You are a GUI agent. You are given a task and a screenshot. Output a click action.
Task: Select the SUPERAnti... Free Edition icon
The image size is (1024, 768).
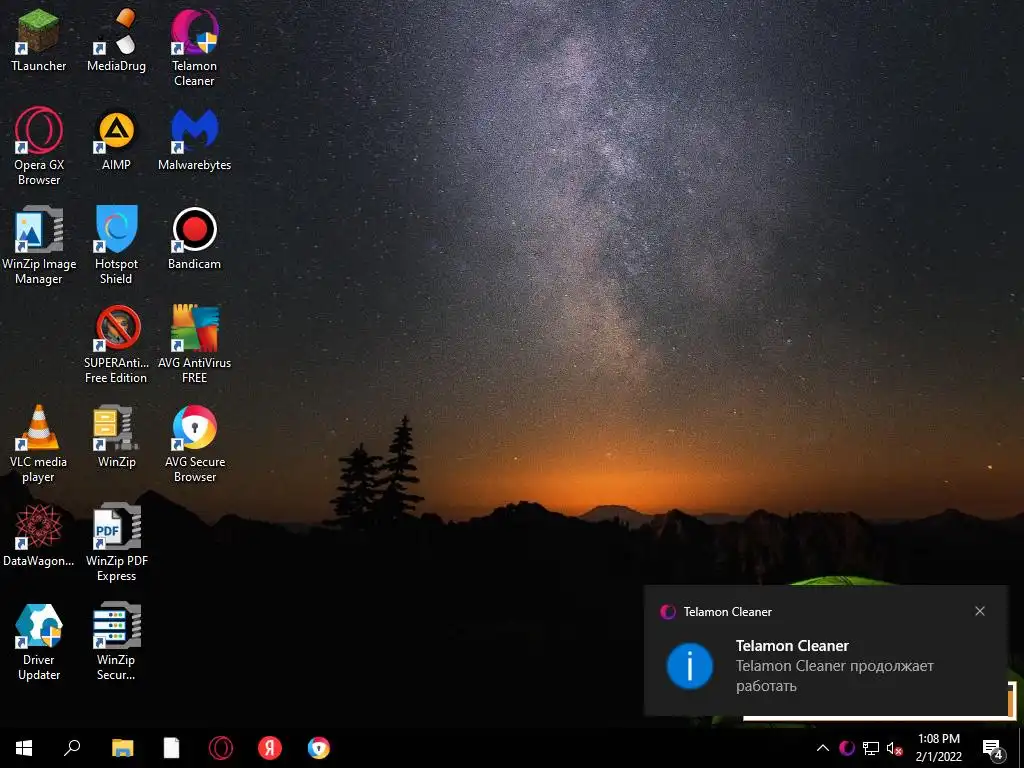pos(116,344)
